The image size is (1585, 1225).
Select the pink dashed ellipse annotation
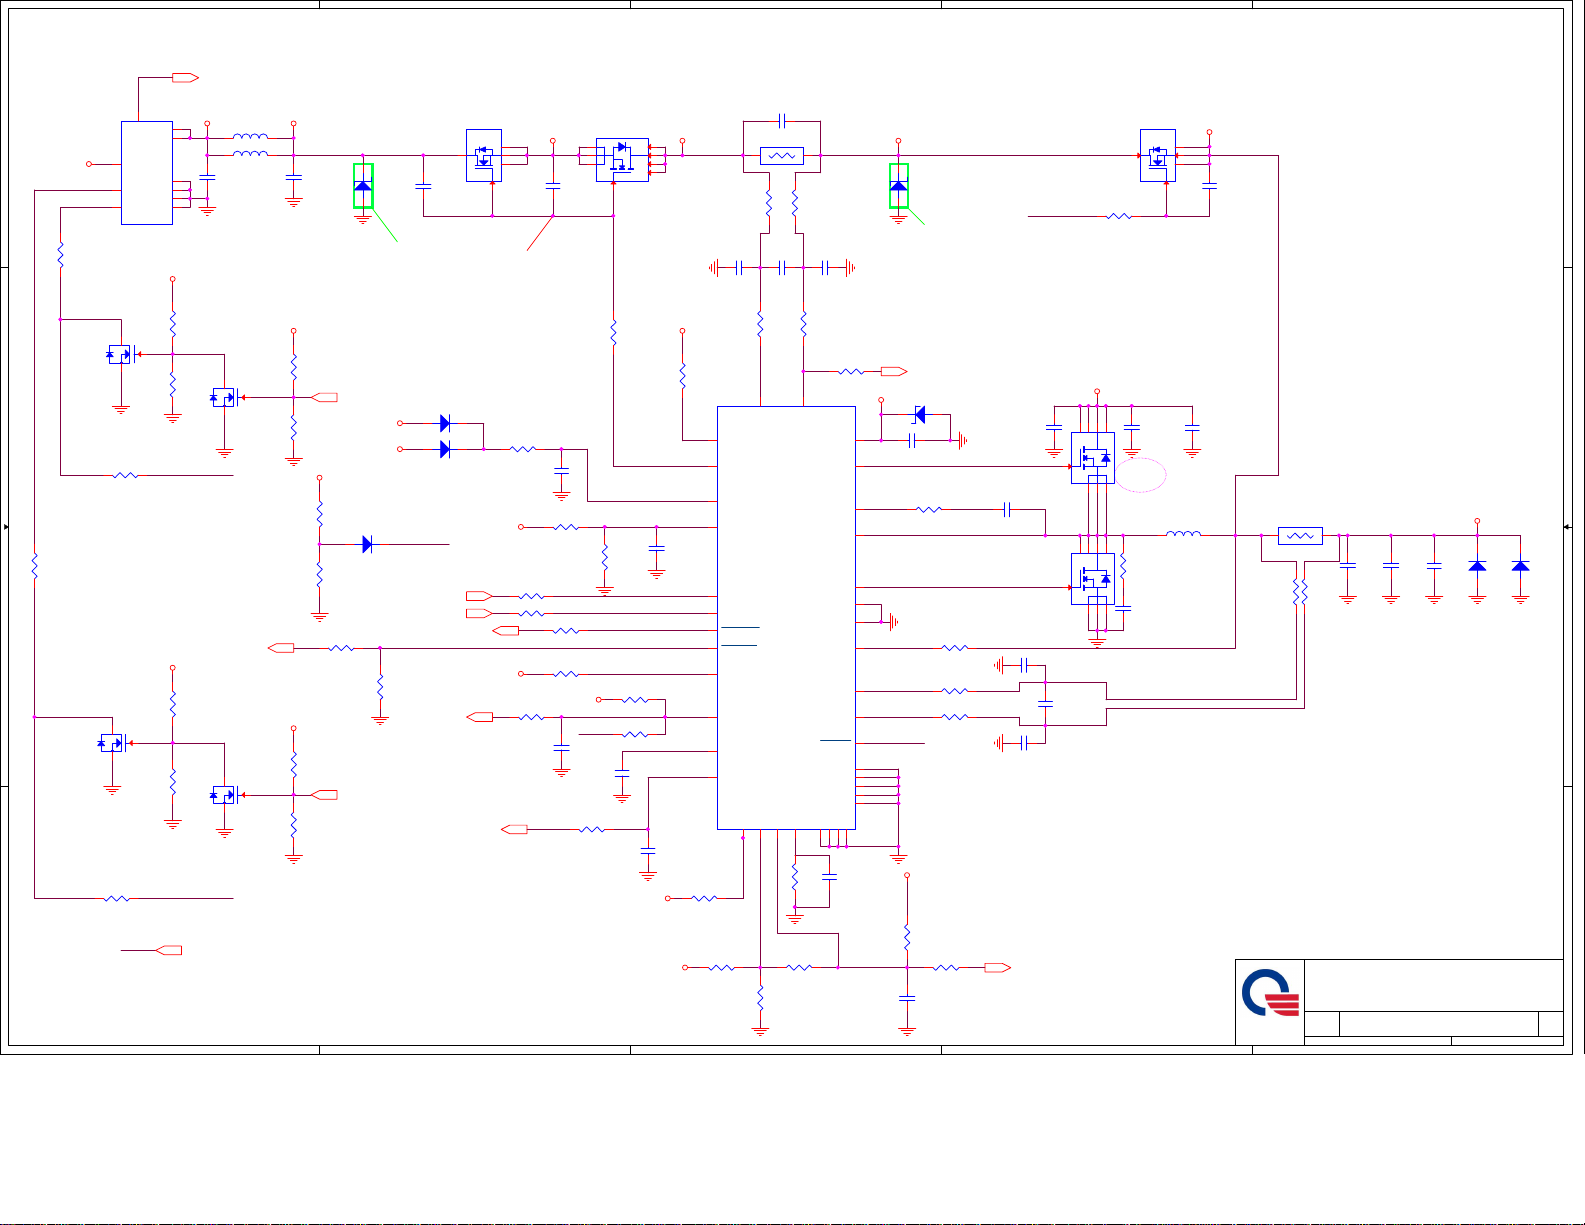click(1141, 475)
